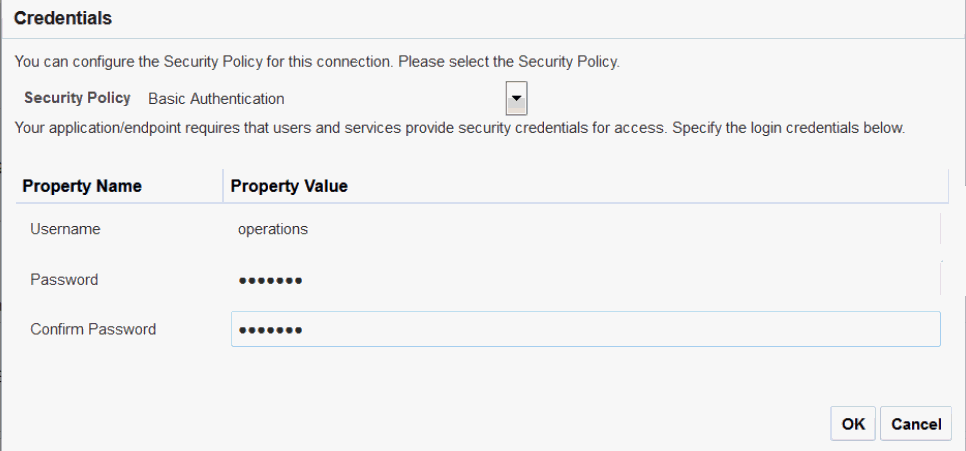The width and height of the screenshot is (966, 451).
Task: Click the Security Policy field label
Action: (77, 98)
